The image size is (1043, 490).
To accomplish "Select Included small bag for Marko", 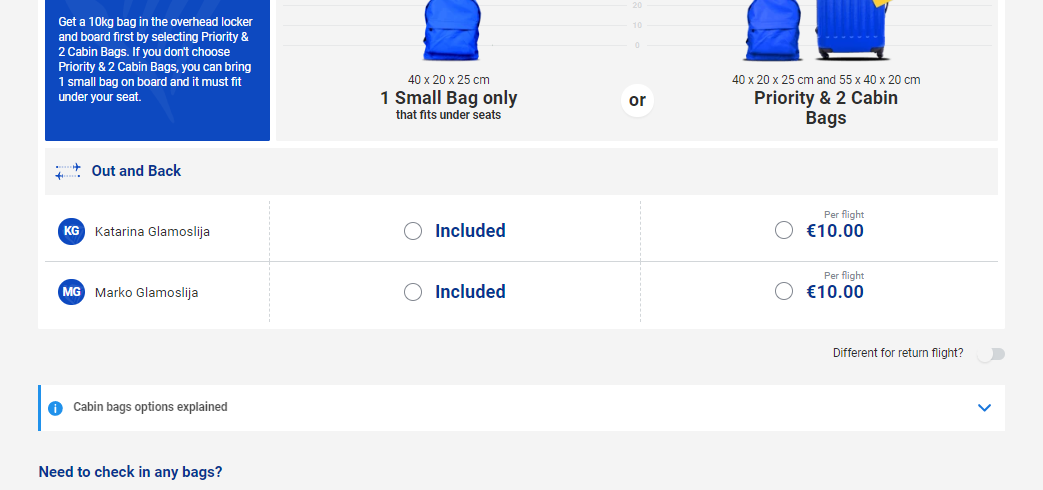I will pos(413,292).
